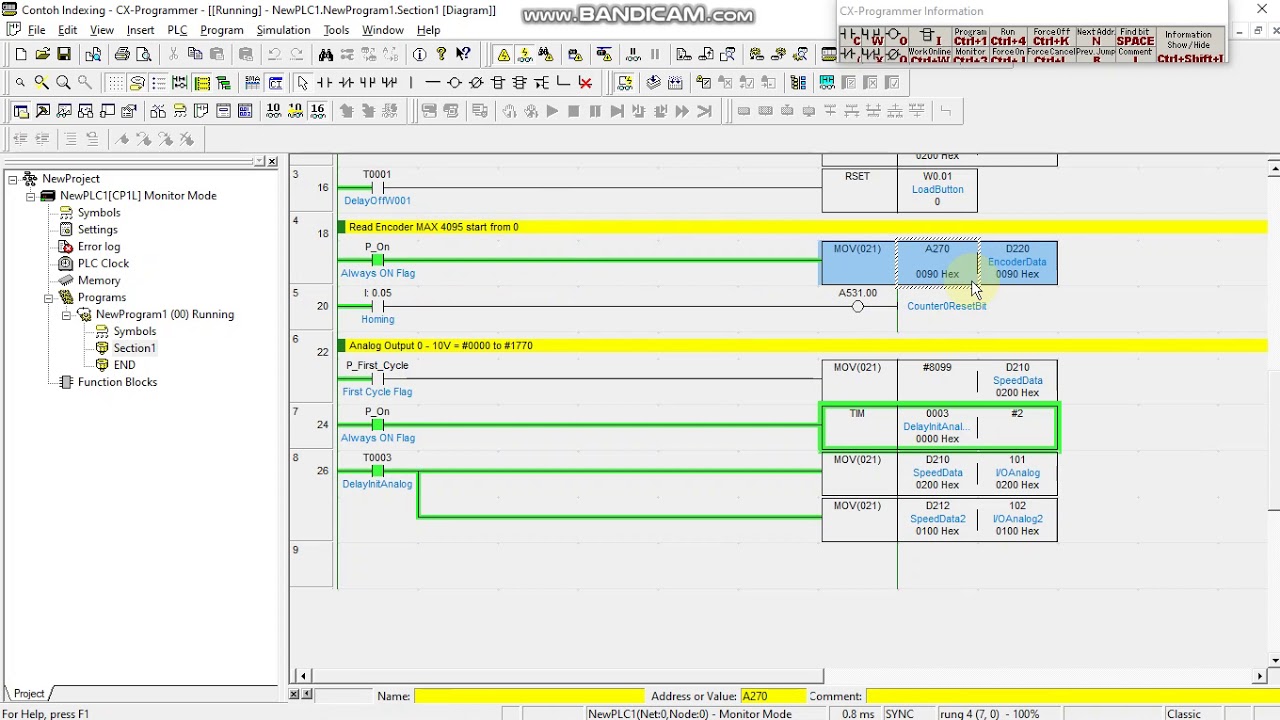The height and width of the screenshot is (720, 1280).
Task: Save the project with the floppy disk icon
Action: click(x=64, y=54)
